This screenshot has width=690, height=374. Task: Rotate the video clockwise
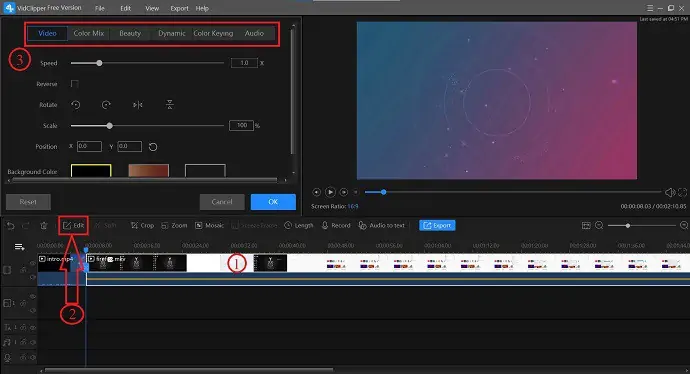coord(106,105)
